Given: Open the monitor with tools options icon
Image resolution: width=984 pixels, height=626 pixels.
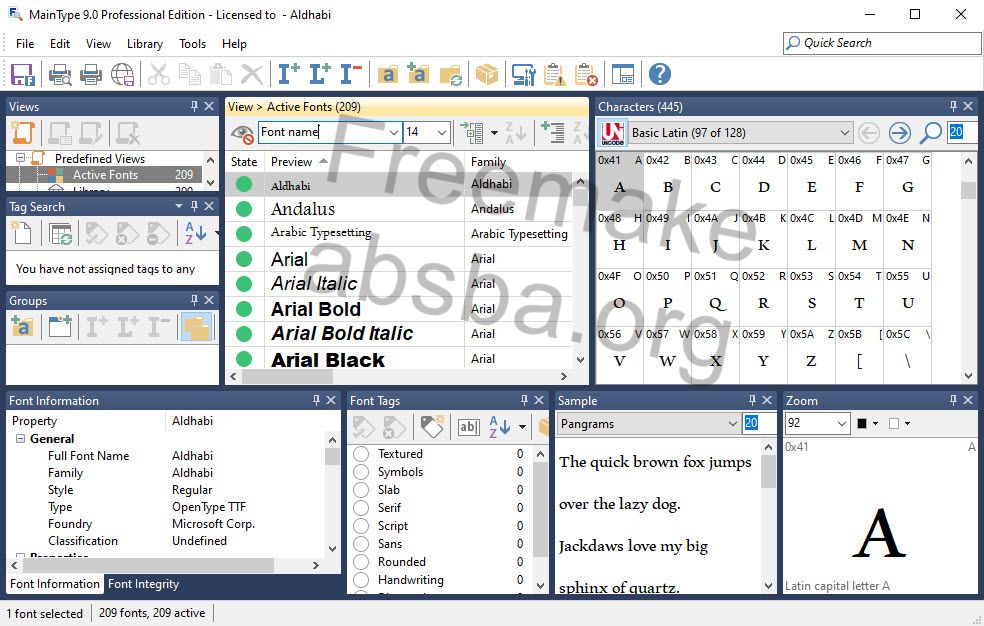Looking at the screenshot, I should pyautogui.click(x=523, y=75).
